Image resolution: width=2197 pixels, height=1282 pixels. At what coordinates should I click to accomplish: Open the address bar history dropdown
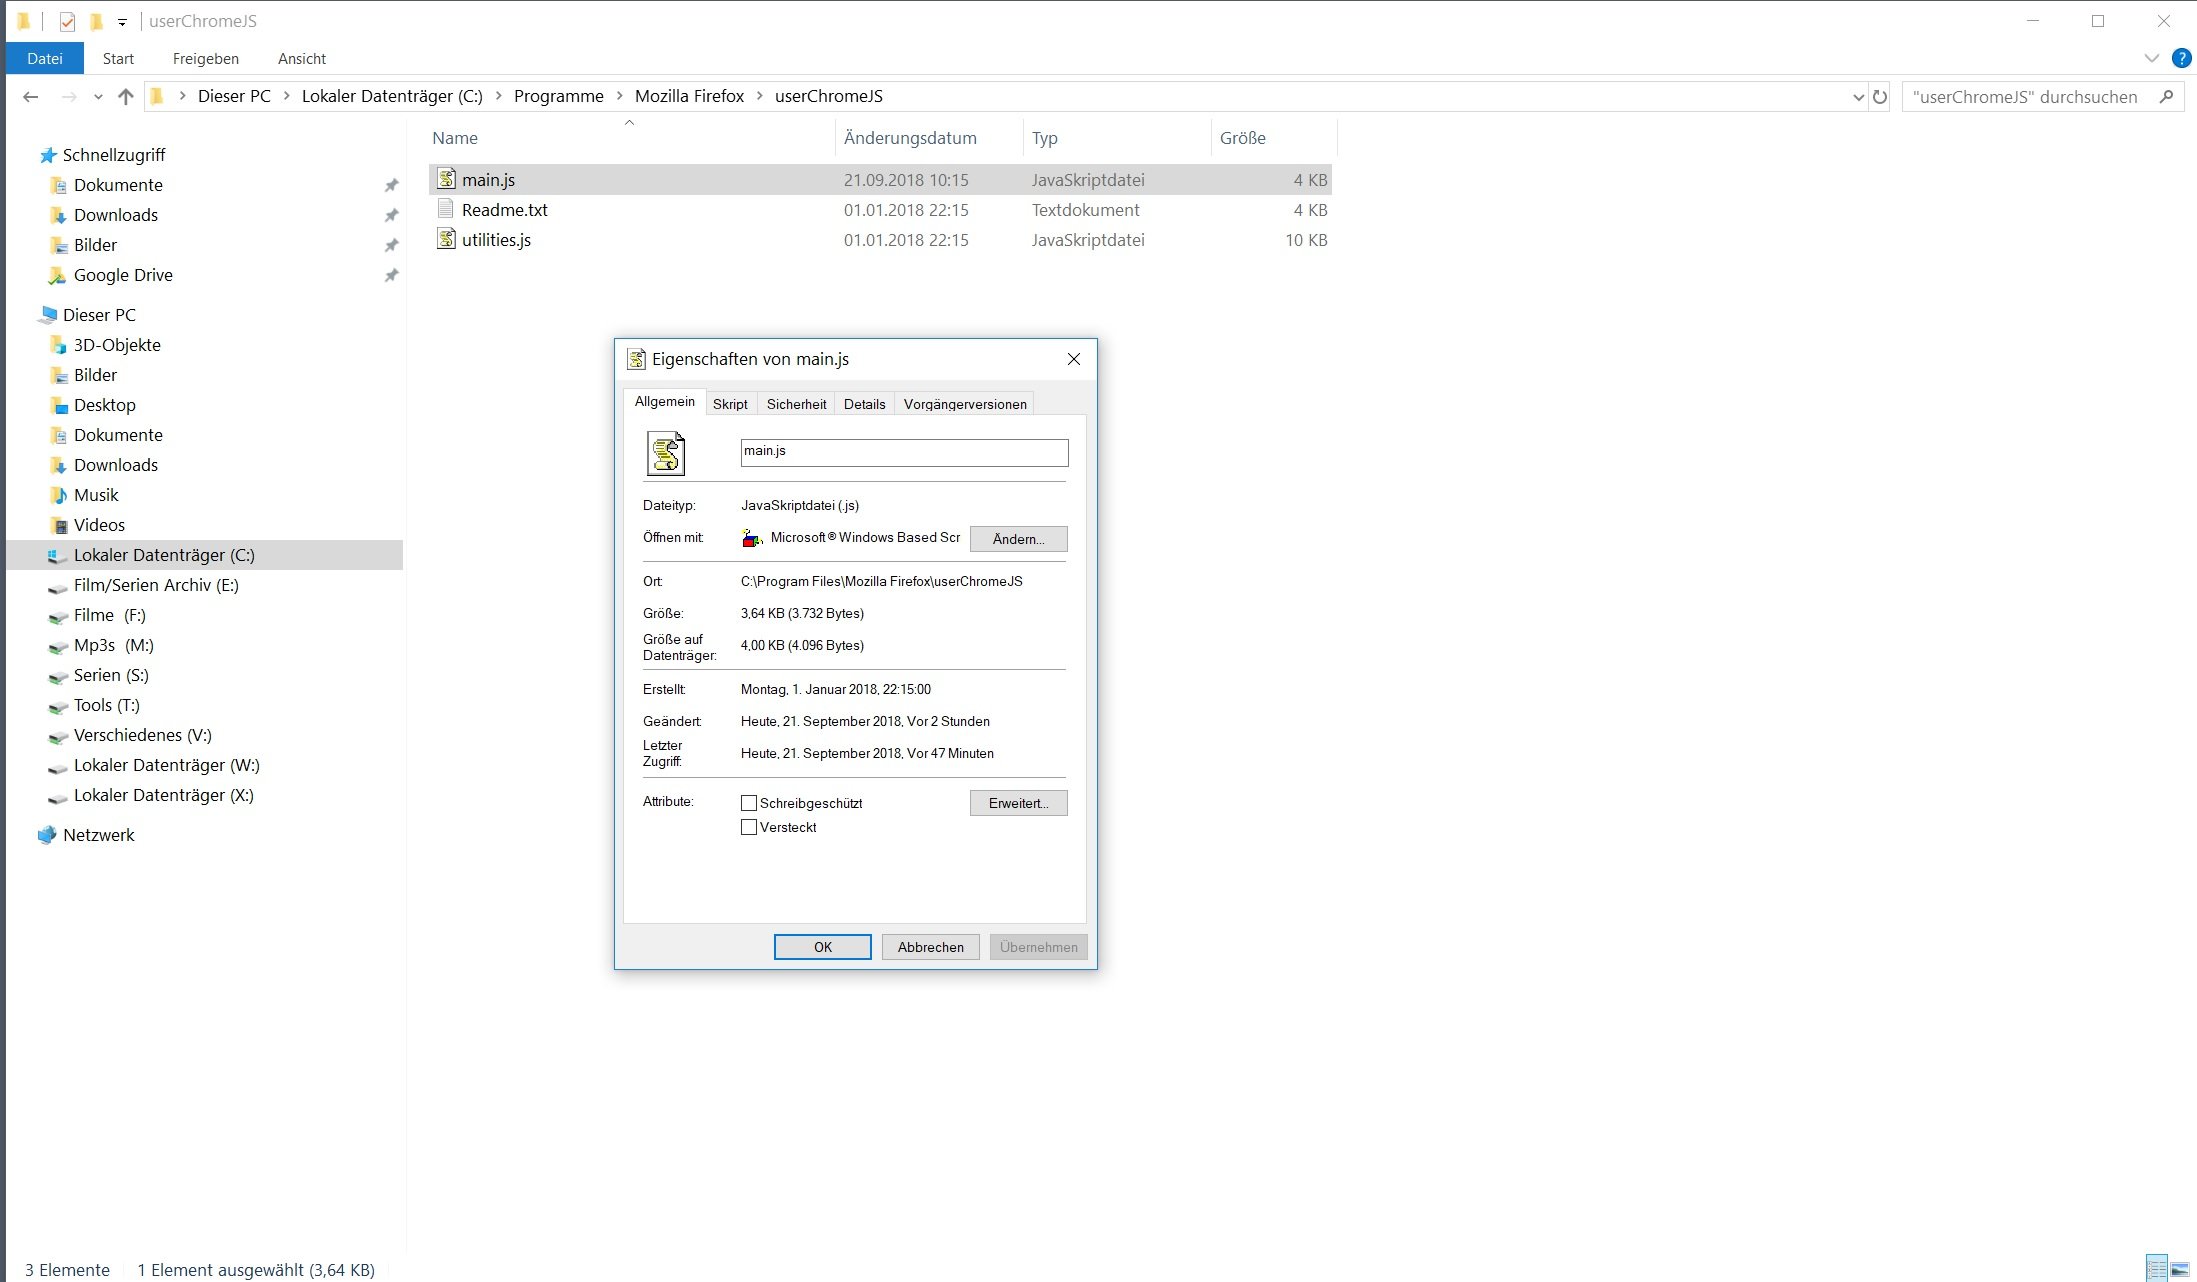(1858, 97)
